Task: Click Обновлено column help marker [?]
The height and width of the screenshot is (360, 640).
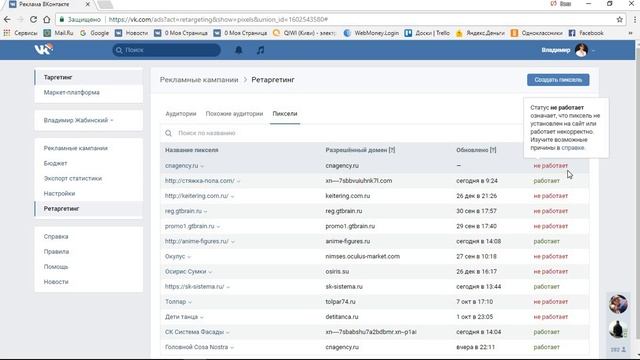Action: coord(493,150)
